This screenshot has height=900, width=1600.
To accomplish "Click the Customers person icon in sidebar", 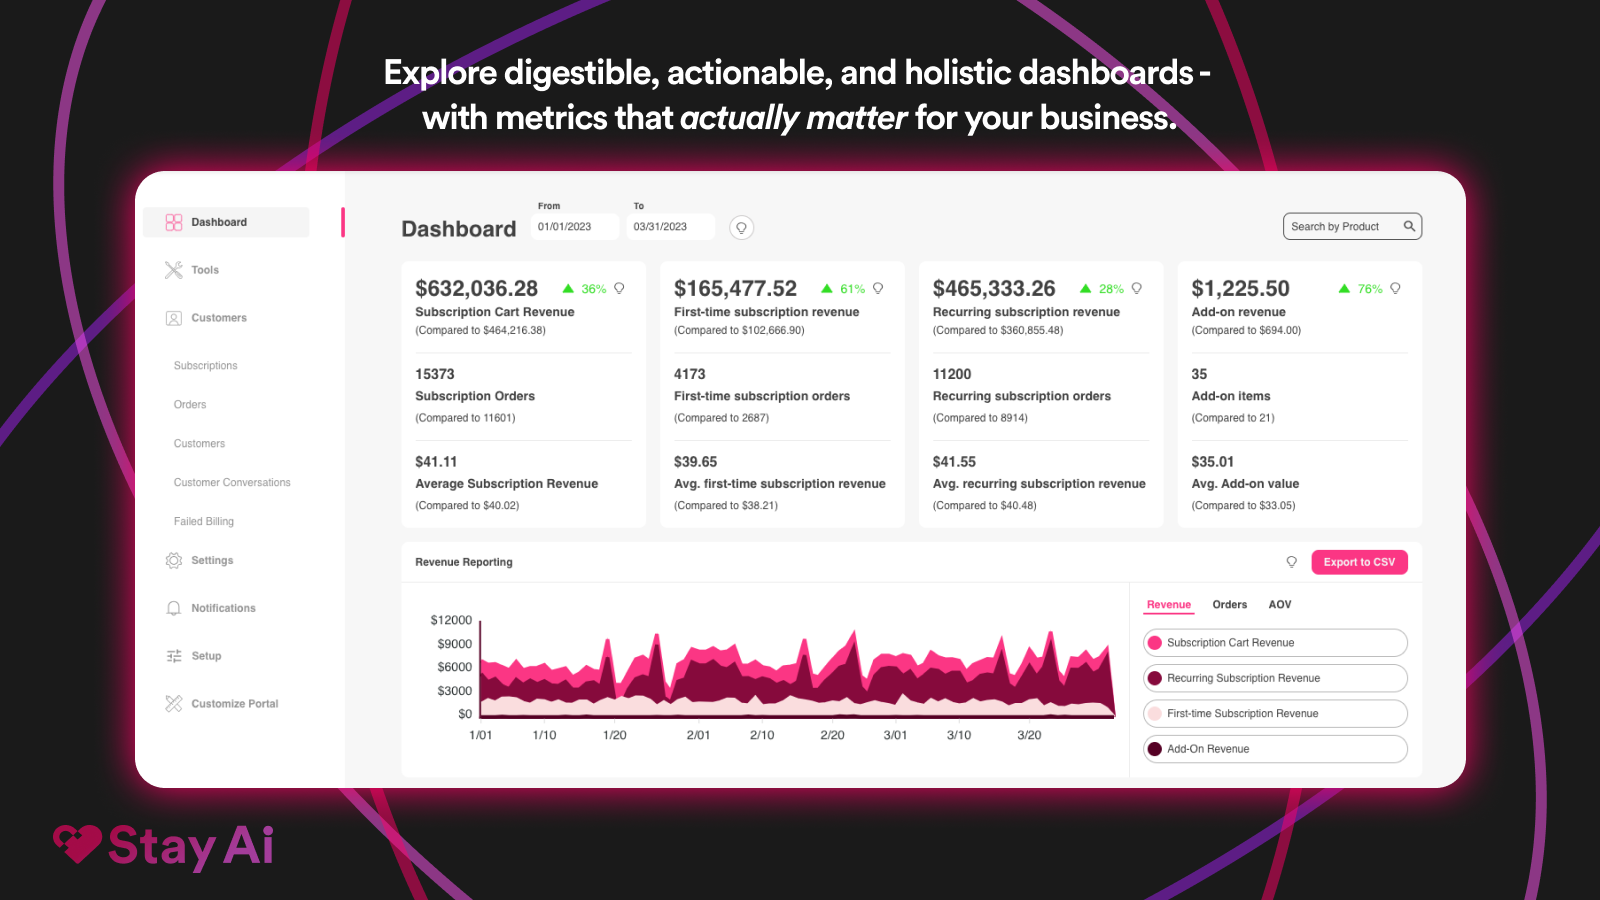I will point(172,317).
